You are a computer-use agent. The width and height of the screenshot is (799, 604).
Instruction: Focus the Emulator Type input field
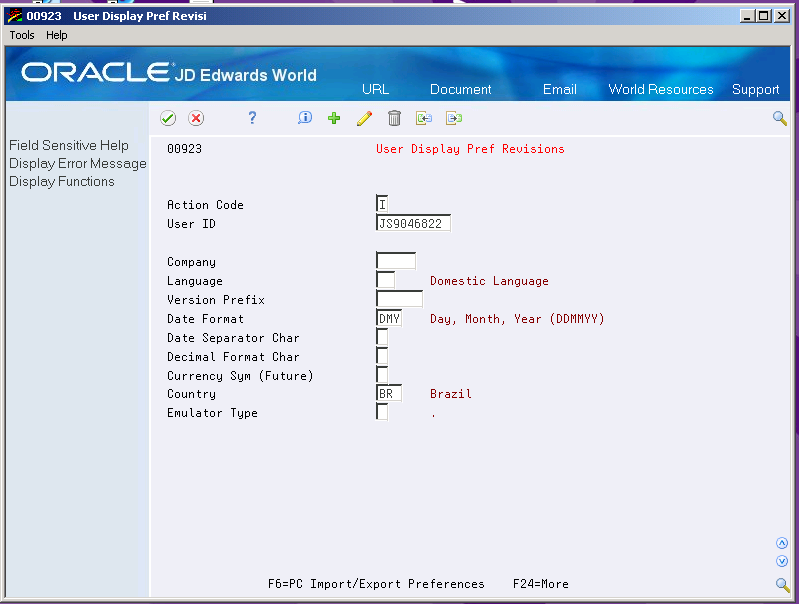point(382,412)
